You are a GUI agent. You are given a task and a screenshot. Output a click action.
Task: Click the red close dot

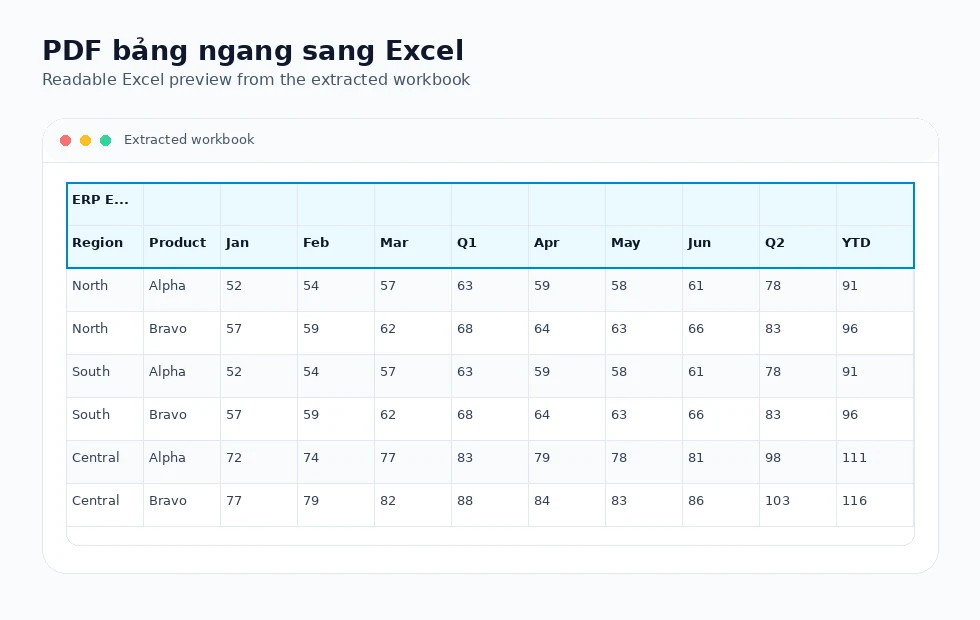pos(66,140)
